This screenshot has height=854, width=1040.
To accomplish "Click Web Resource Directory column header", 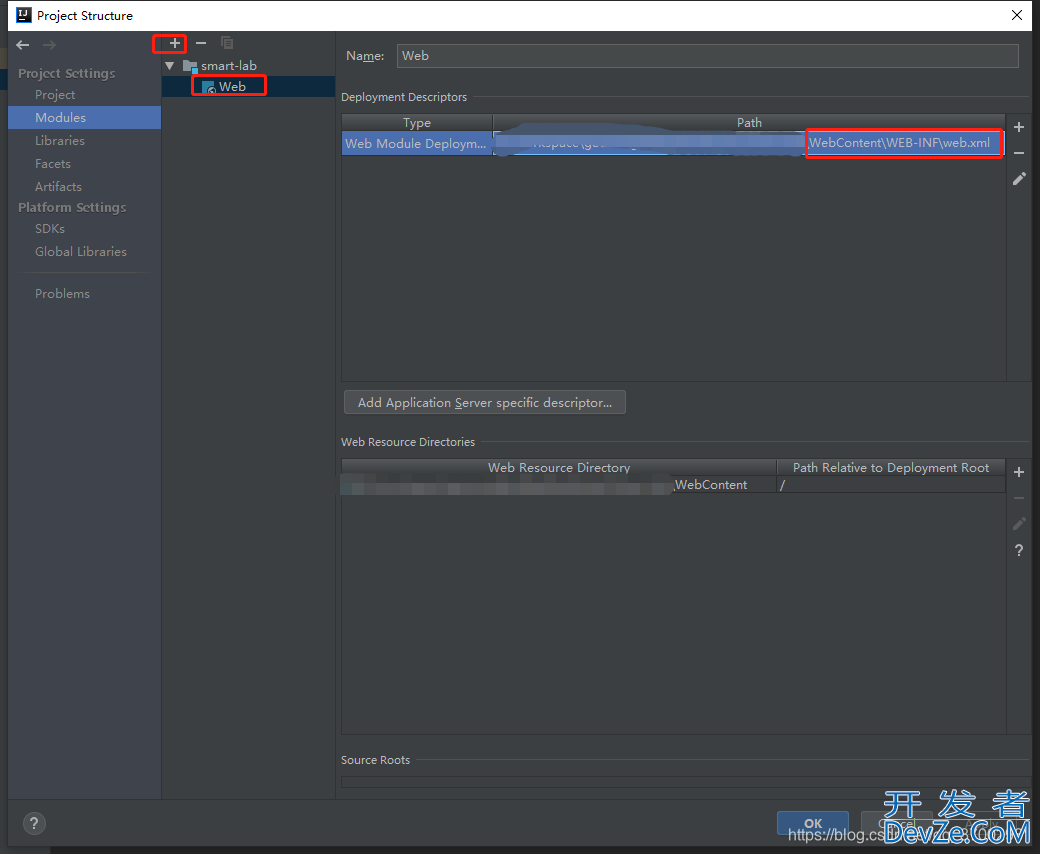I will [558, 467].
